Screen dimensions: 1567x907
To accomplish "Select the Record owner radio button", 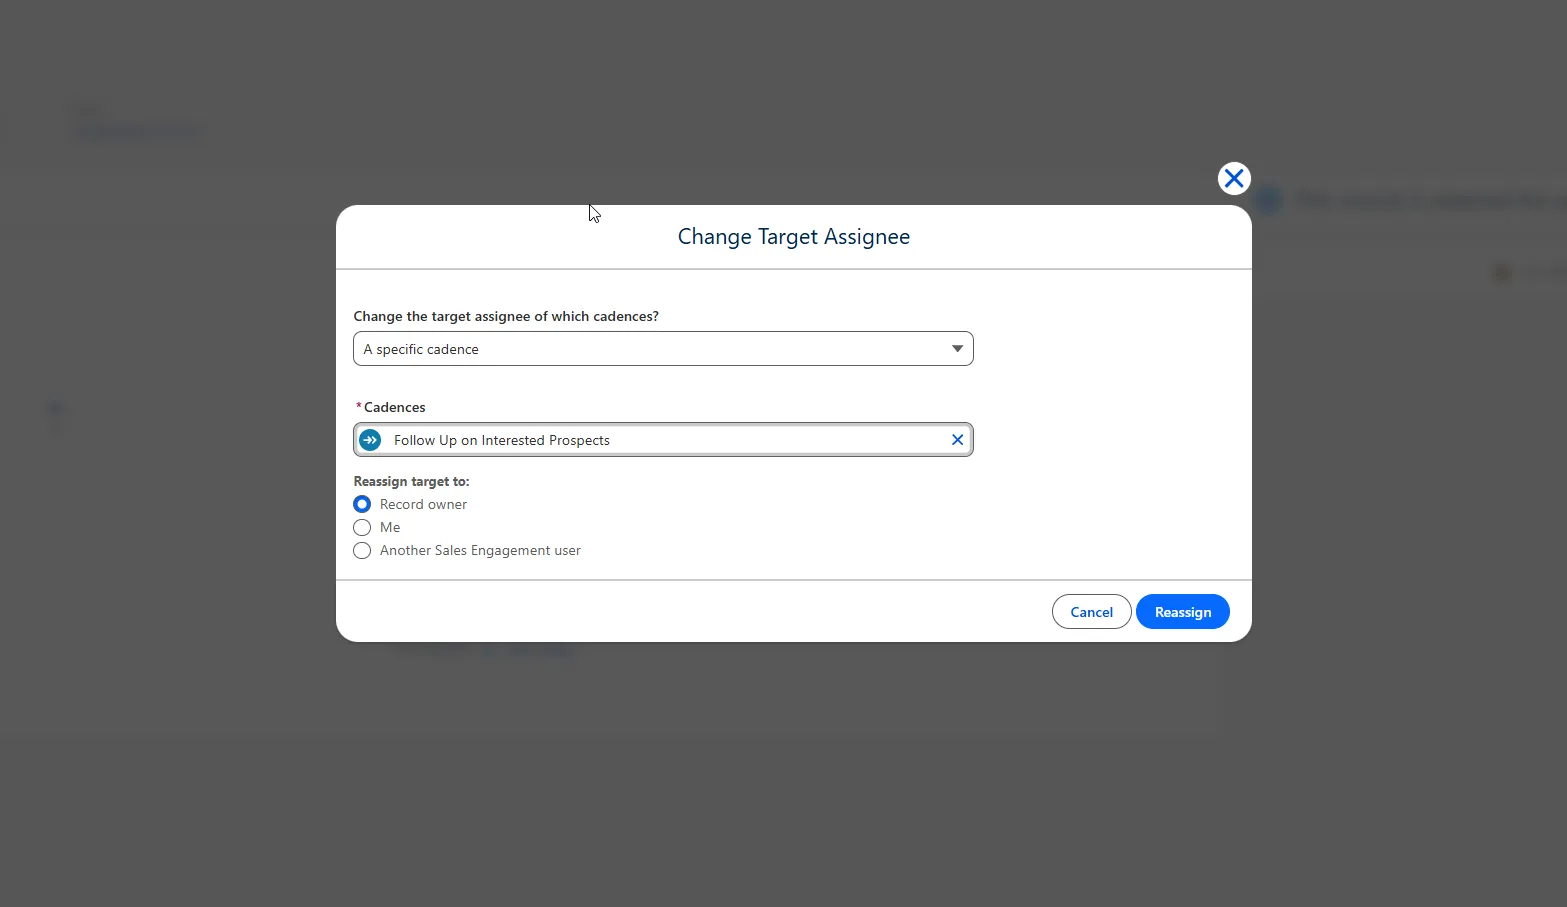I will pos(362,504).
